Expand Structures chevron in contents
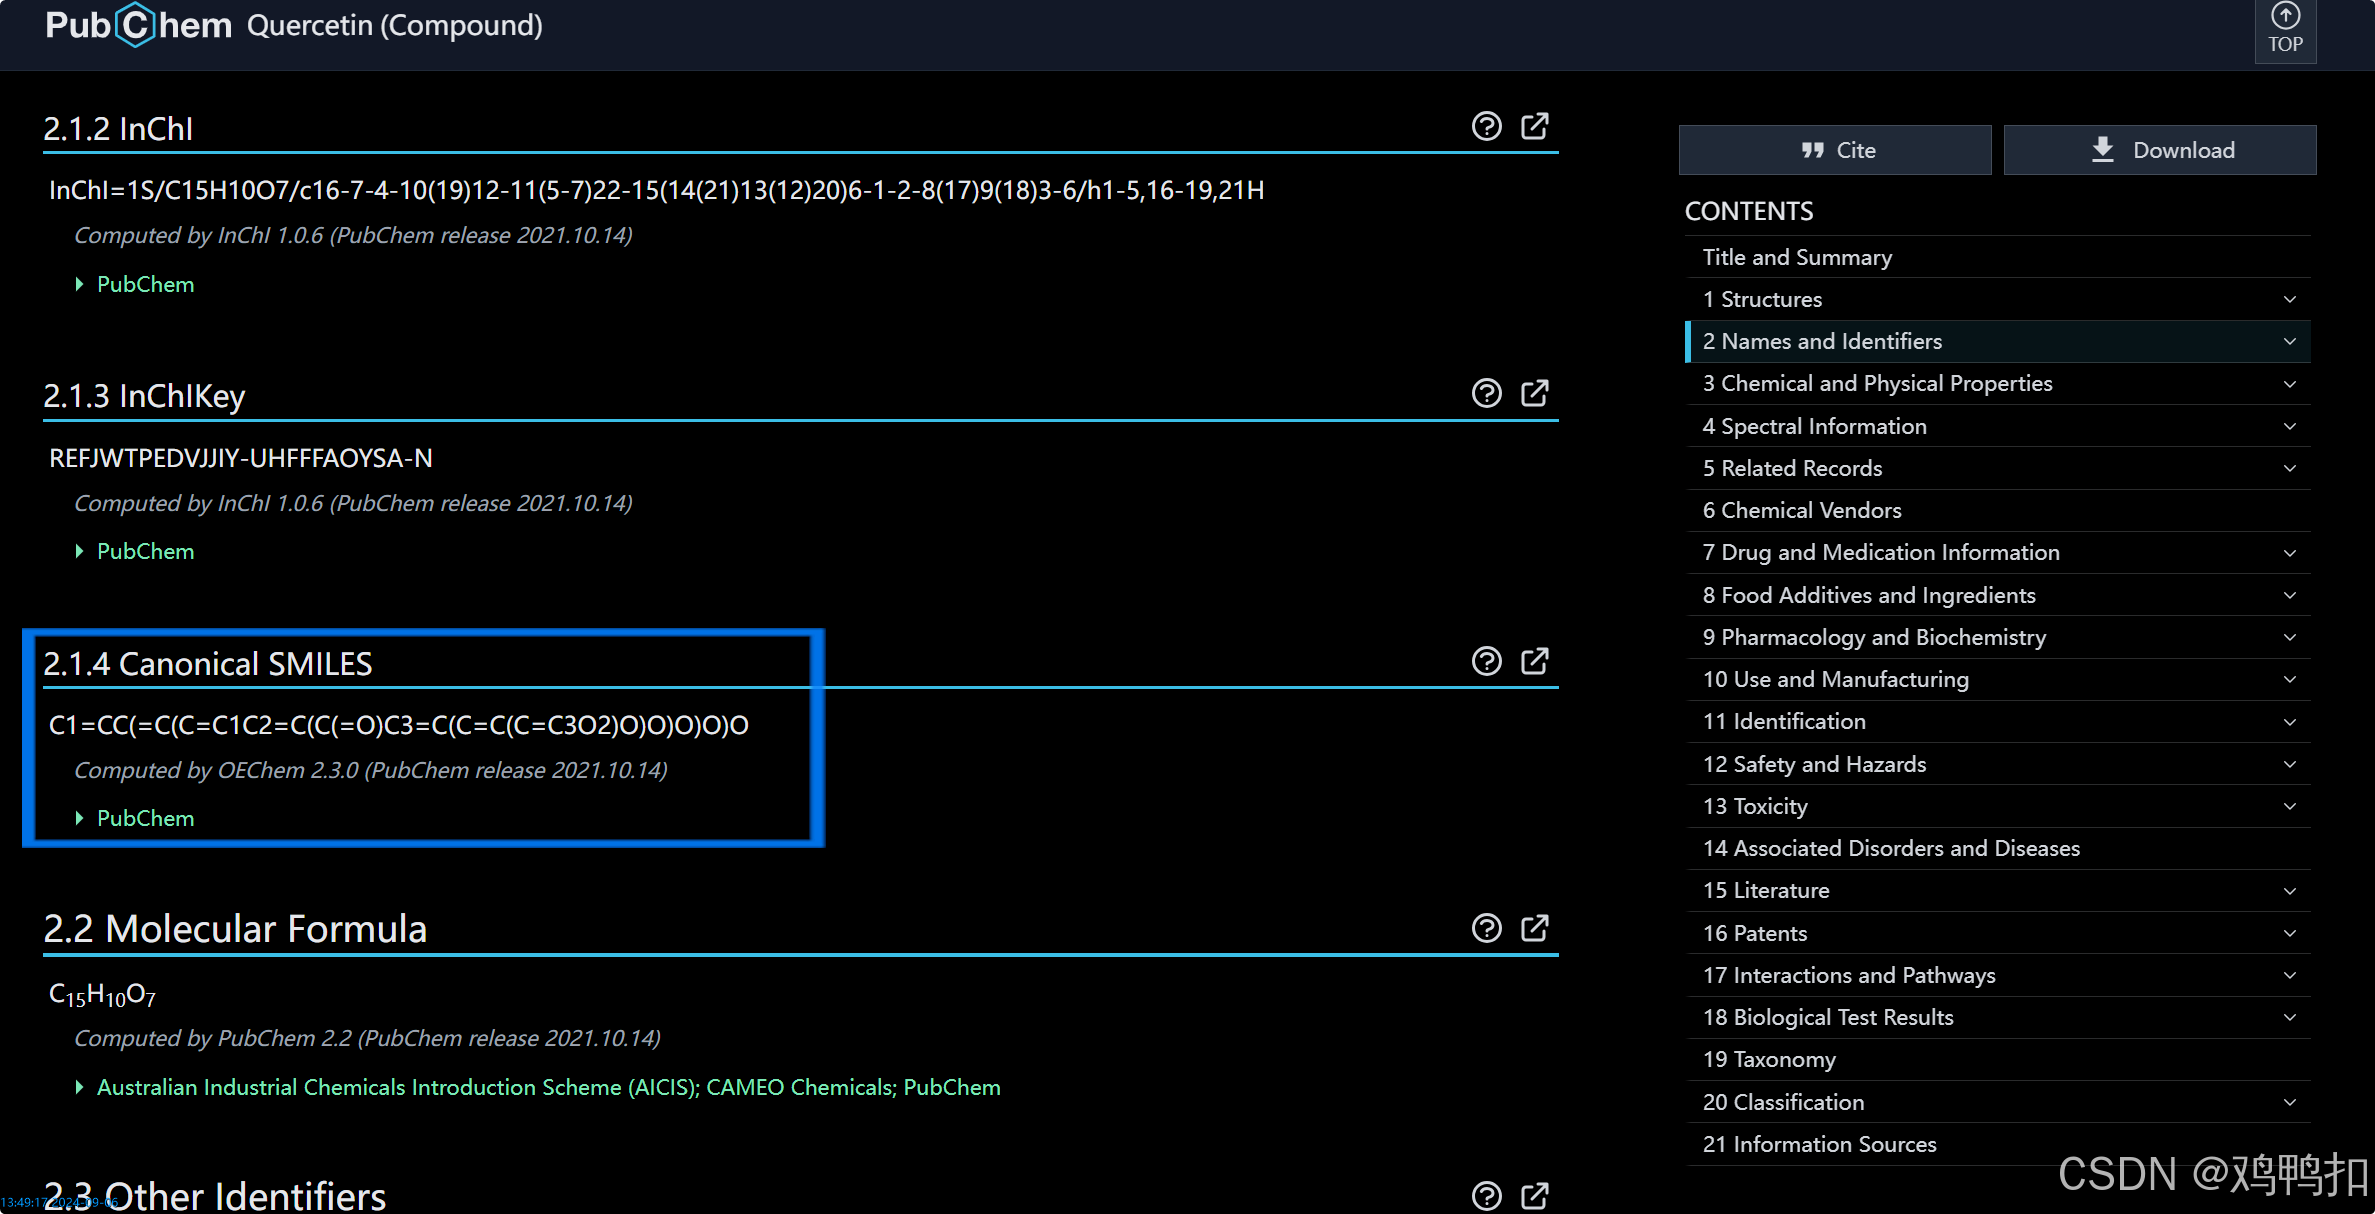 (x=2289, y=299)
